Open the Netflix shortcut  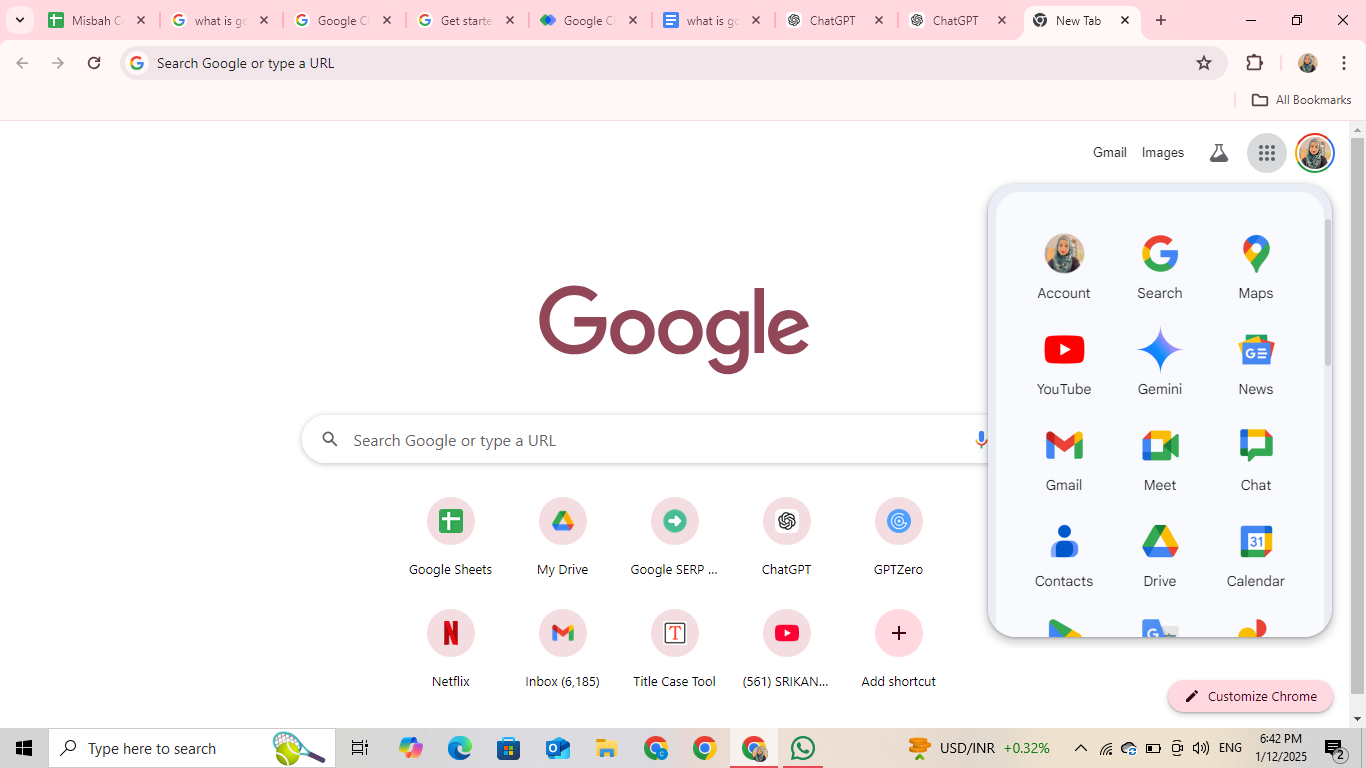(451, 650)
